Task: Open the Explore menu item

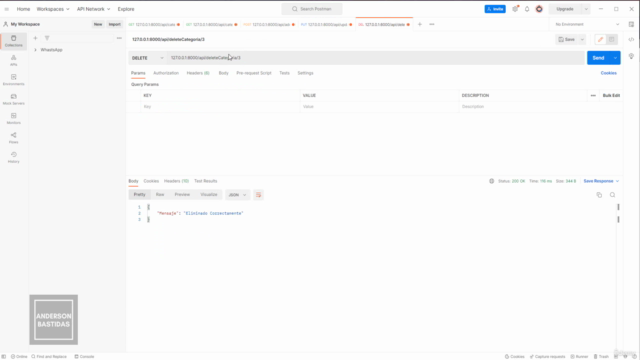Action: pyautogui.click(x=126, y=9)
